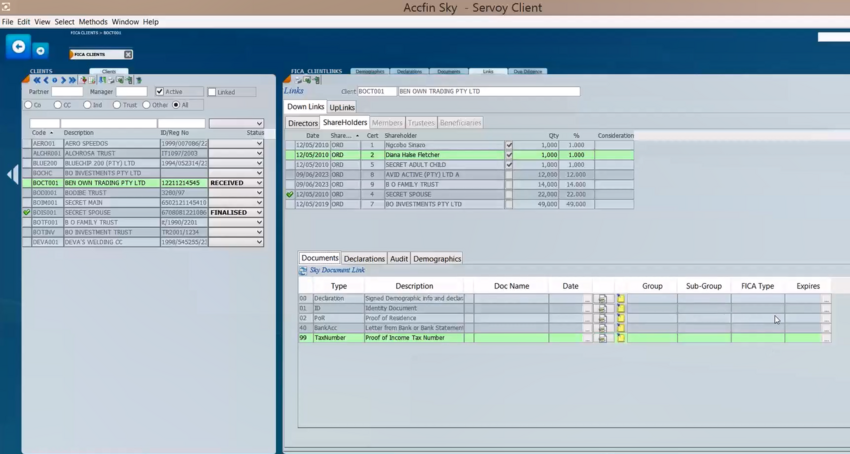
Task: Click the Sky Document Link icon
Action: (x=303, y=271)
